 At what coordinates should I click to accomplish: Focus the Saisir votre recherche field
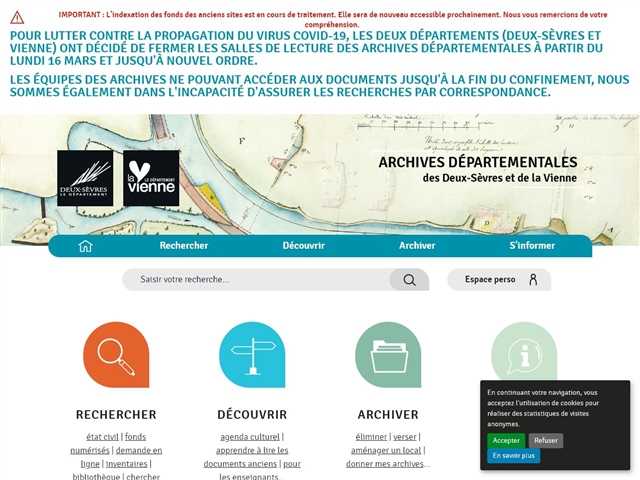pyautogui.click(x=256, y=280)
